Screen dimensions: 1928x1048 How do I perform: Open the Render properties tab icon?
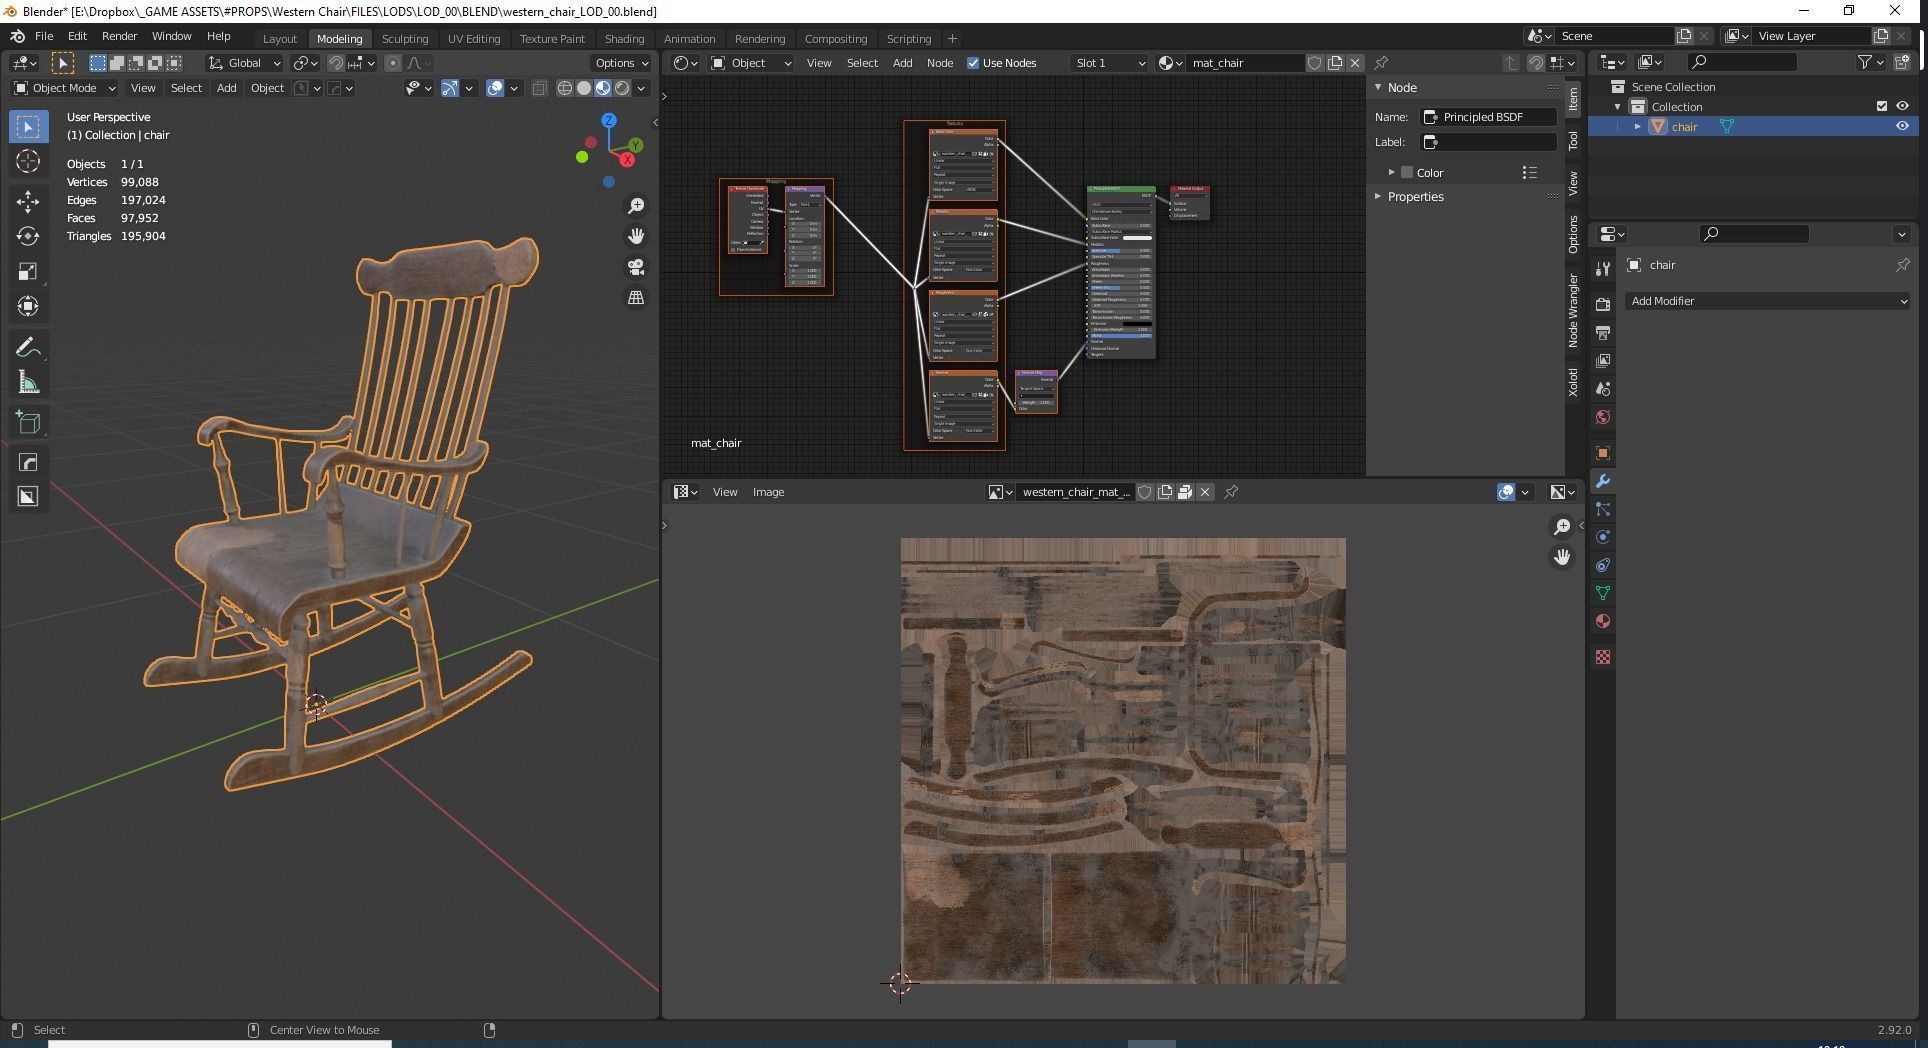[x=1603, y=304]
